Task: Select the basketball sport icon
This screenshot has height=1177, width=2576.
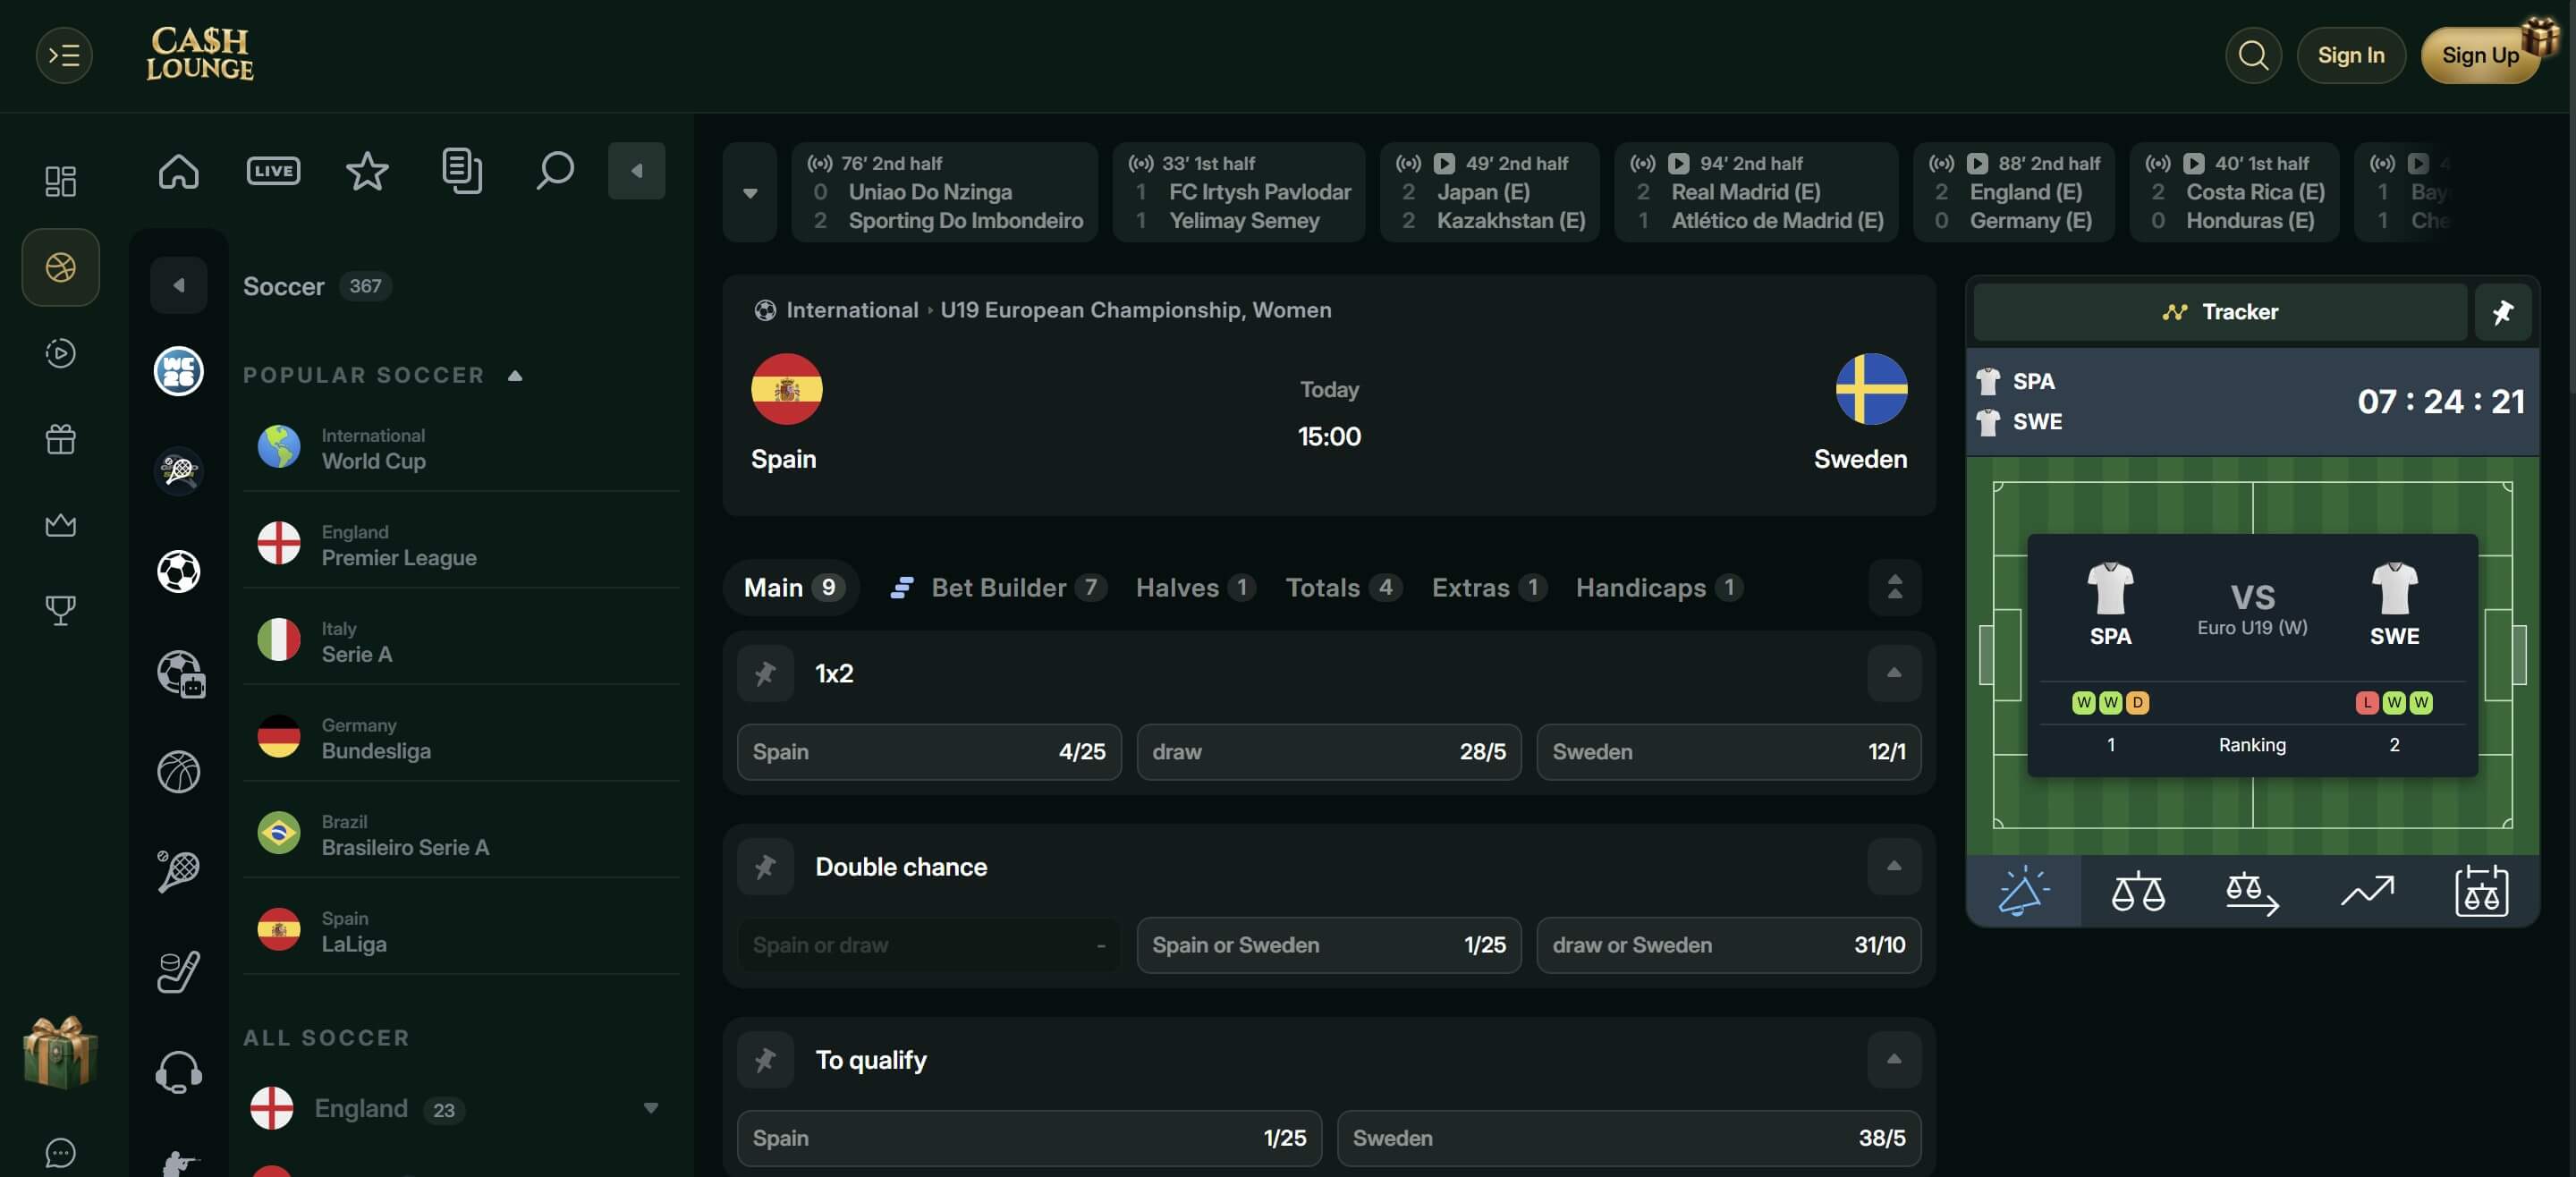Action: tap(179, 772)
